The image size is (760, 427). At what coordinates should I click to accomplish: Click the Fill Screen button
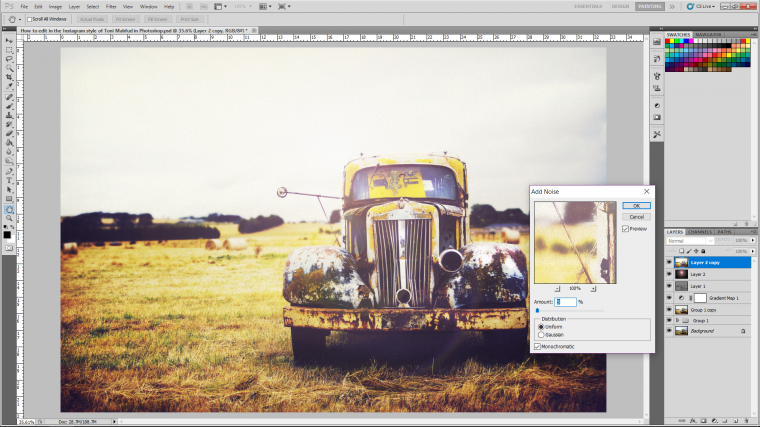[157, 19]
